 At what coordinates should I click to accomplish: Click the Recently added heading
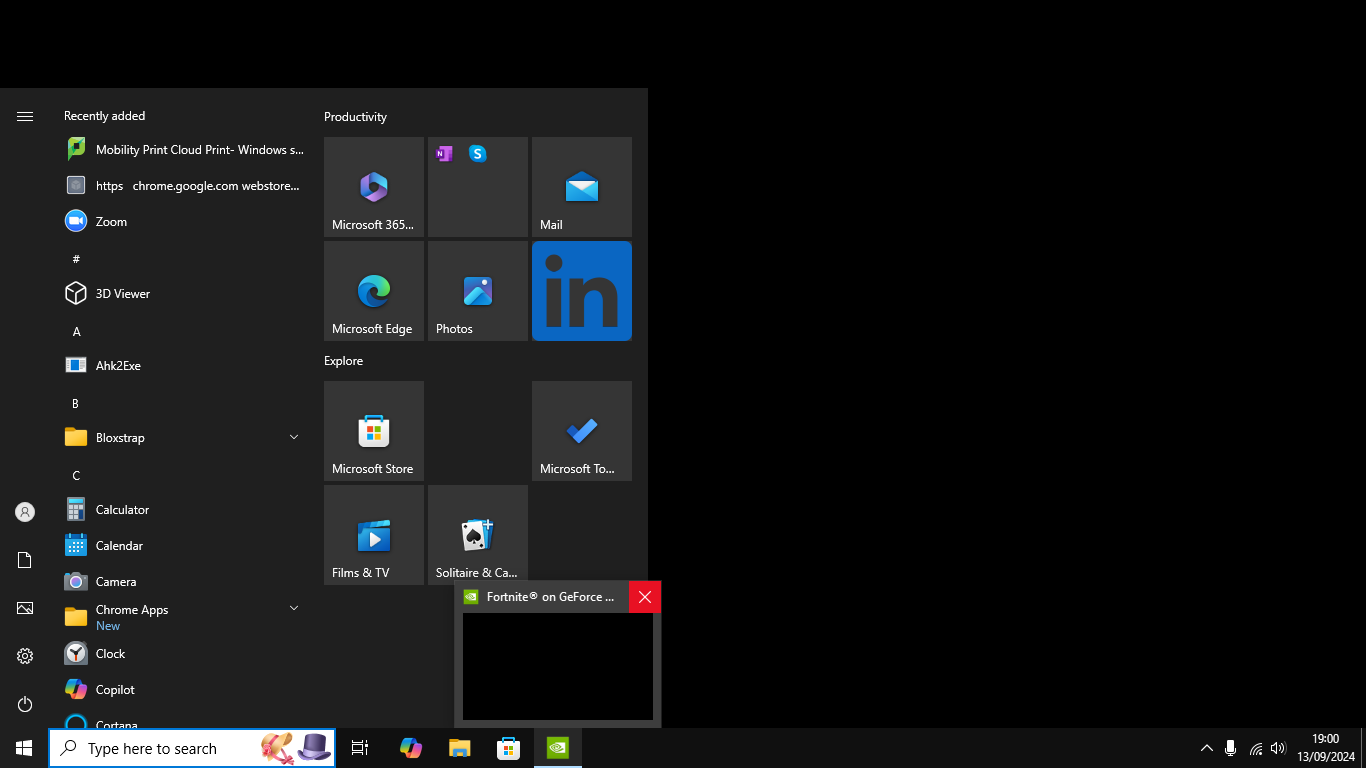coord(104,116)
